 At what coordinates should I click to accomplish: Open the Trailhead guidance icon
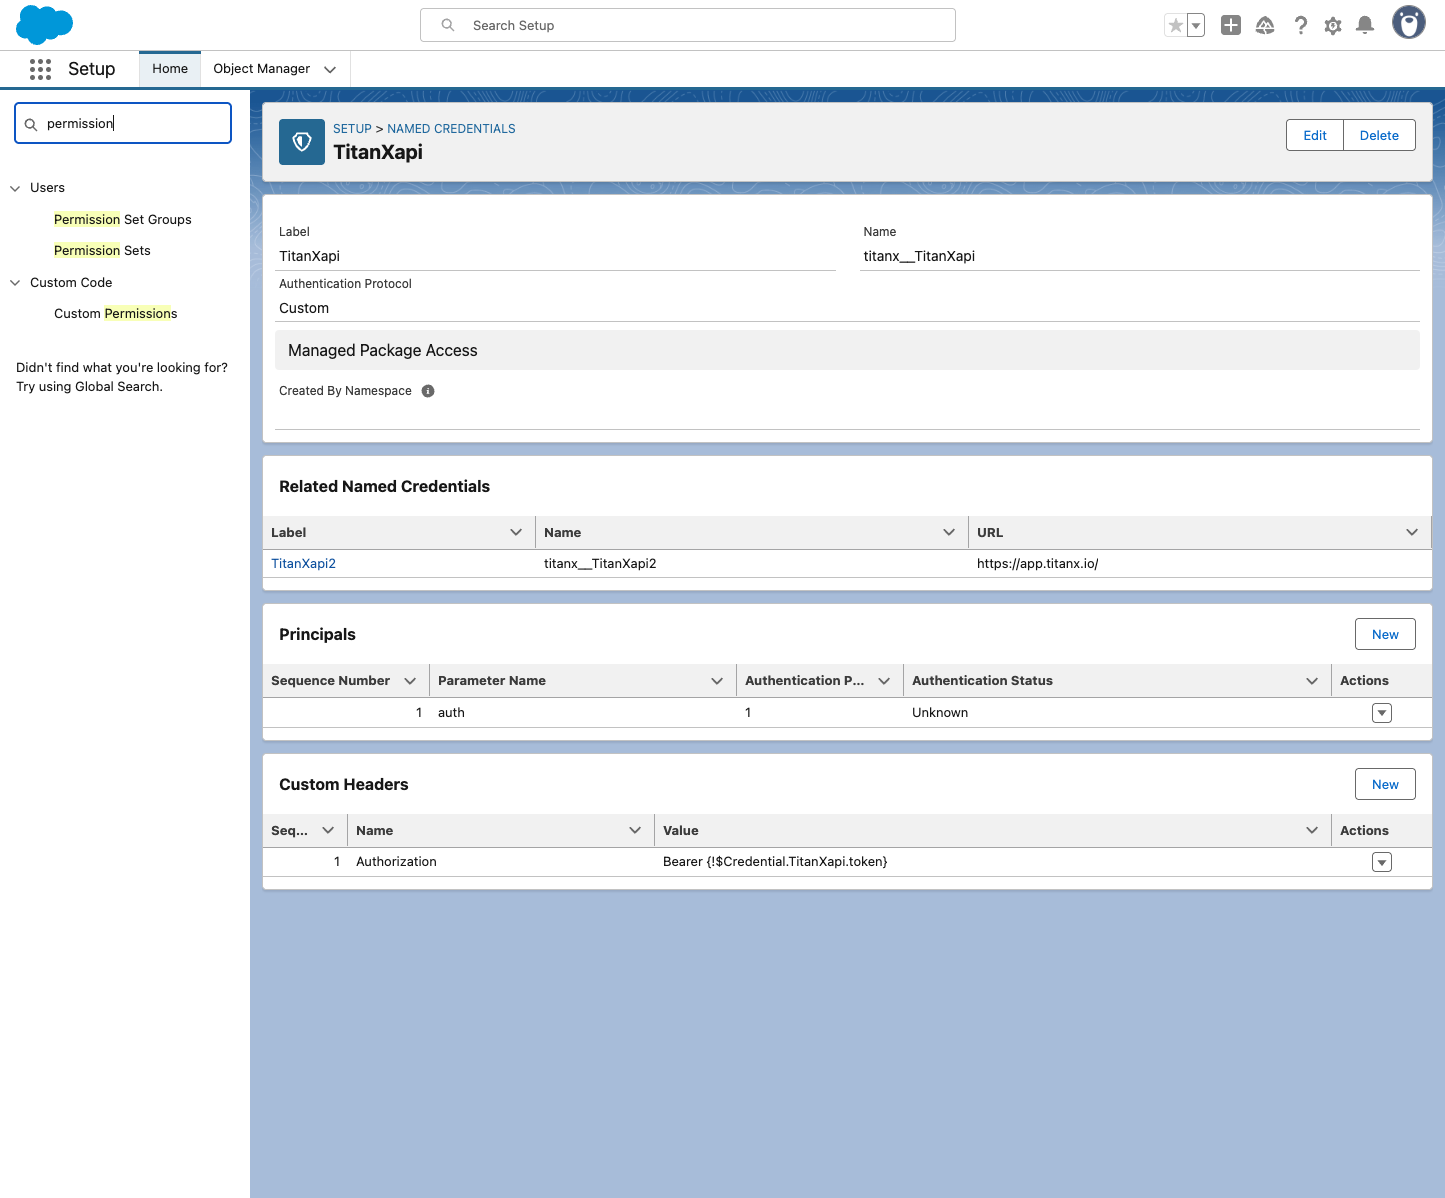tap(1265, 25)
